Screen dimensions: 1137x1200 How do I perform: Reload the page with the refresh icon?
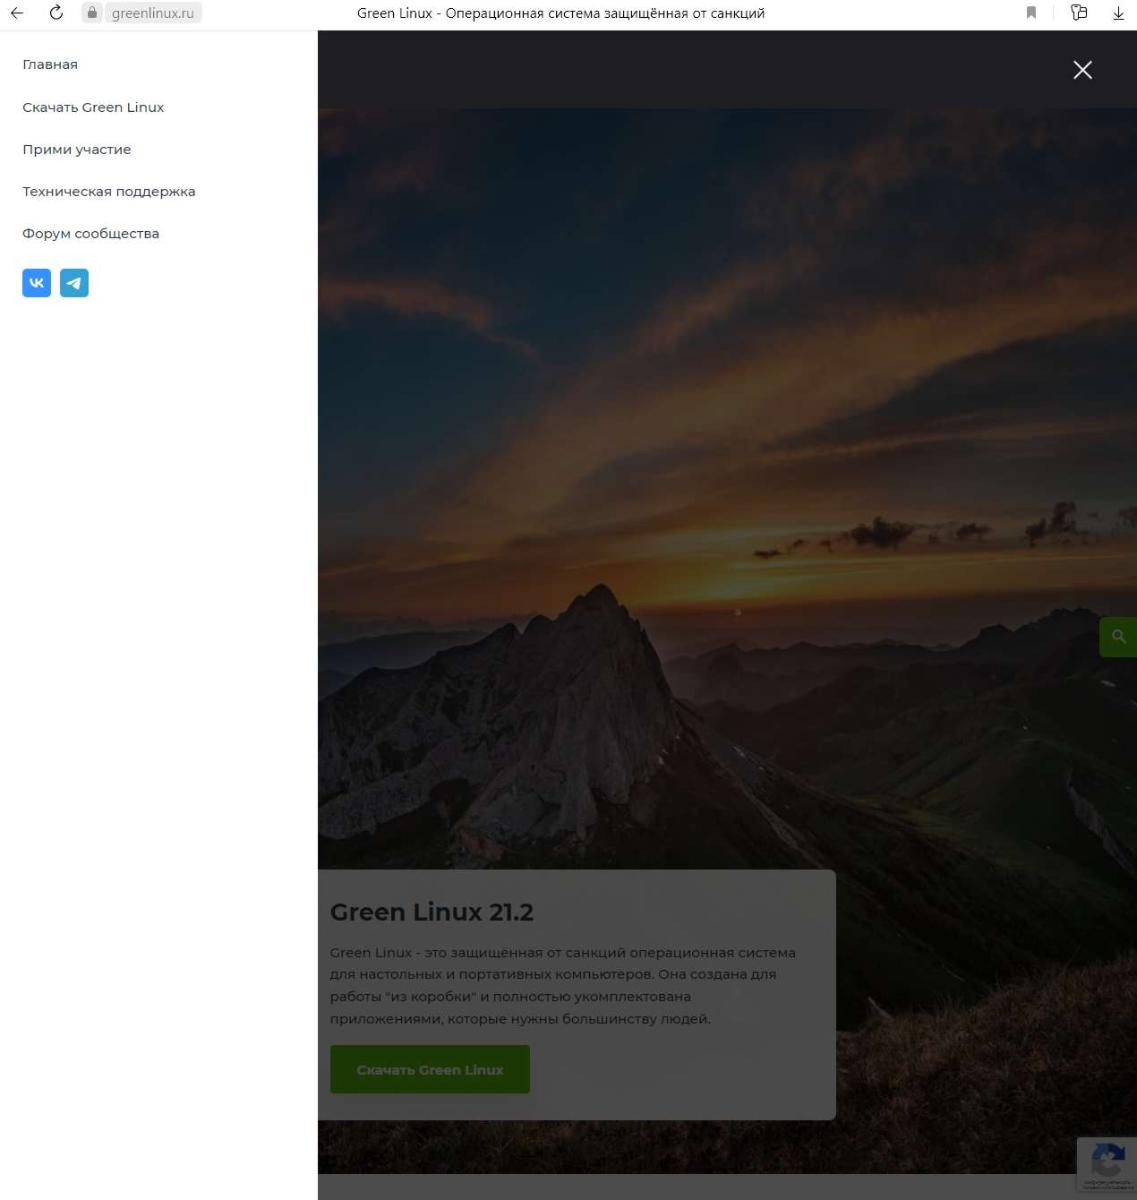point(56,13)
